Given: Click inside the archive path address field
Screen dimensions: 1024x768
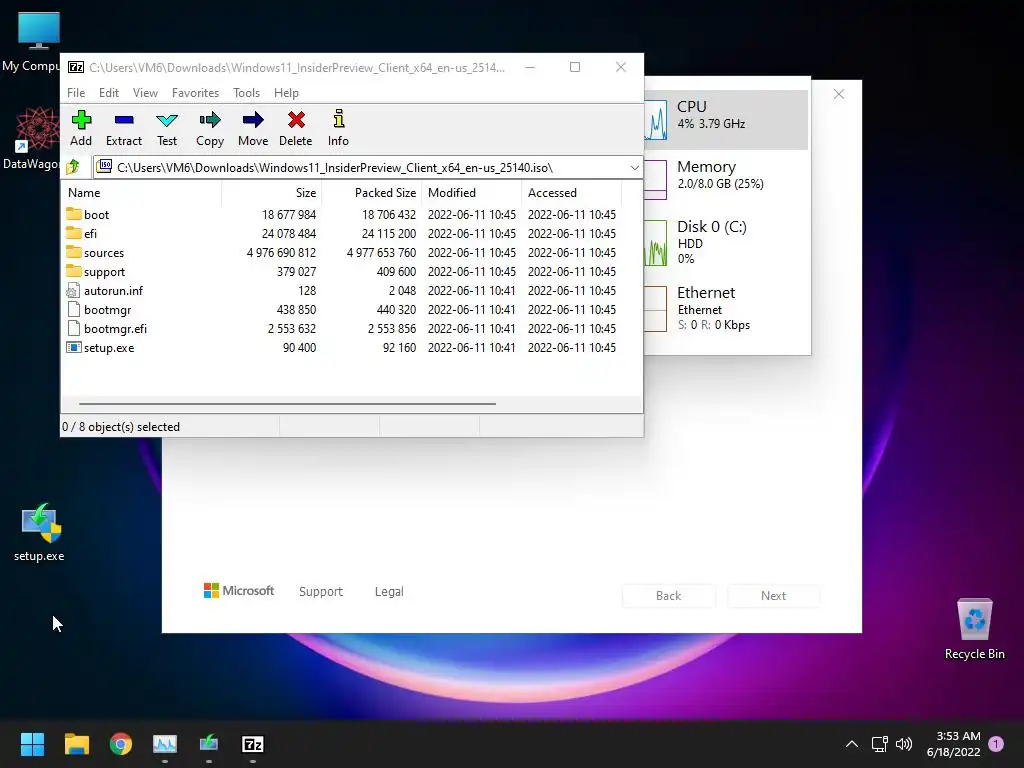Looking at the screenshot, I should (x=368, y=168).
